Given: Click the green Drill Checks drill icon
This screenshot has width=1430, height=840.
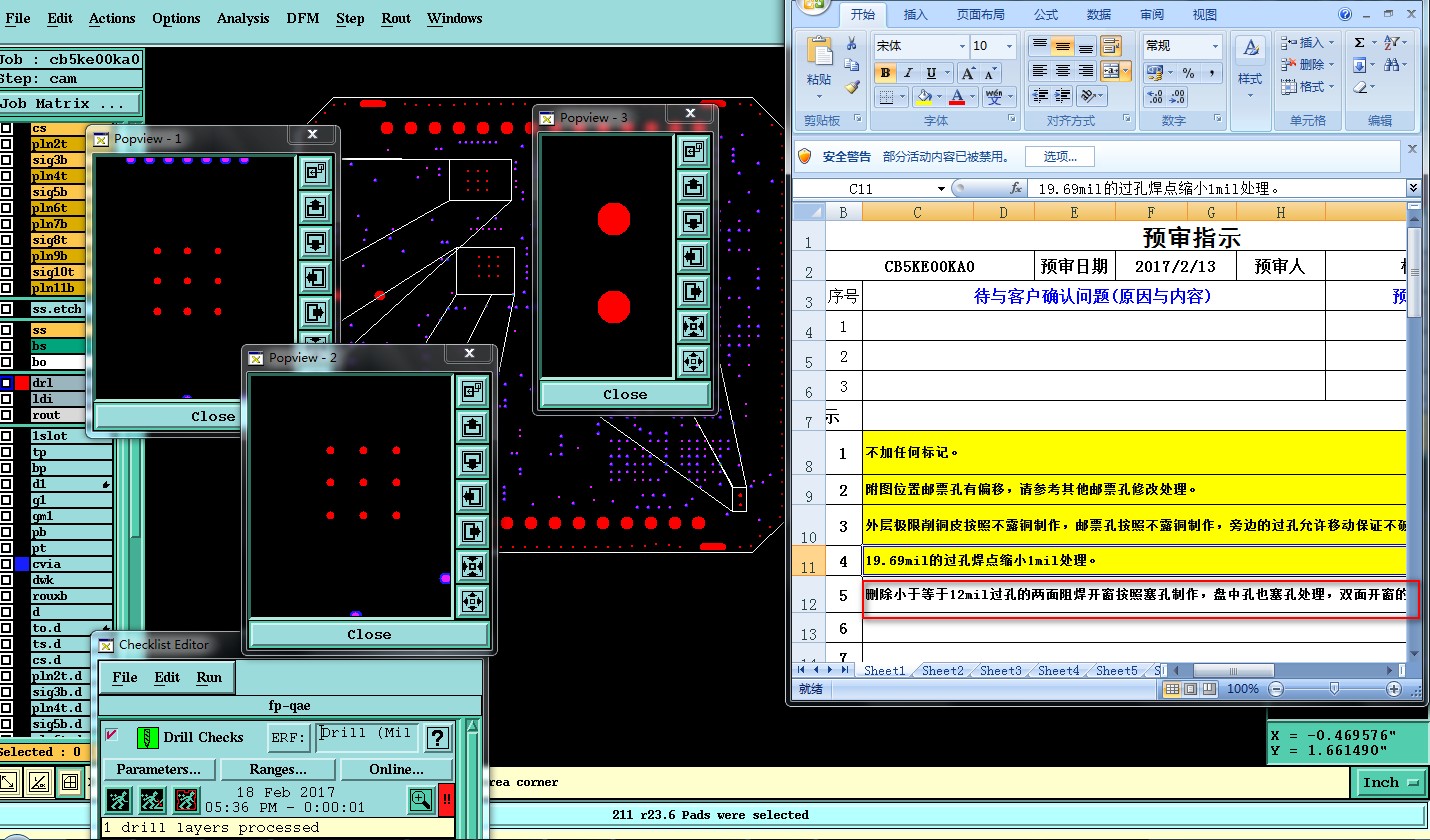Looking at the screenshot, I should [148, 738].
